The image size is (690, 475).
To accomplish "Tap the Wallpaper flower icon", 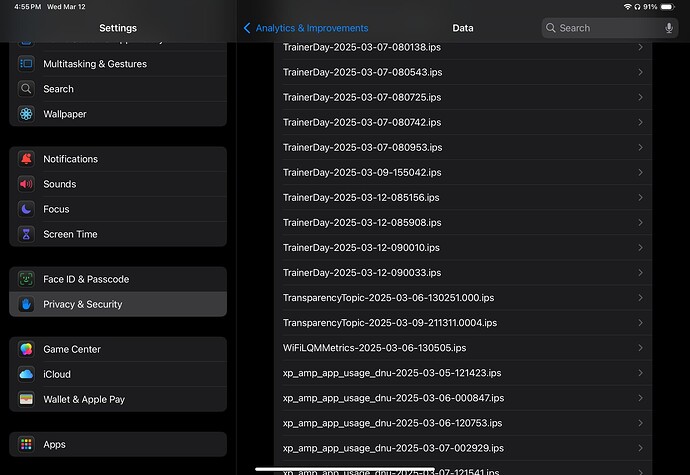I will (x=26, y=114).
